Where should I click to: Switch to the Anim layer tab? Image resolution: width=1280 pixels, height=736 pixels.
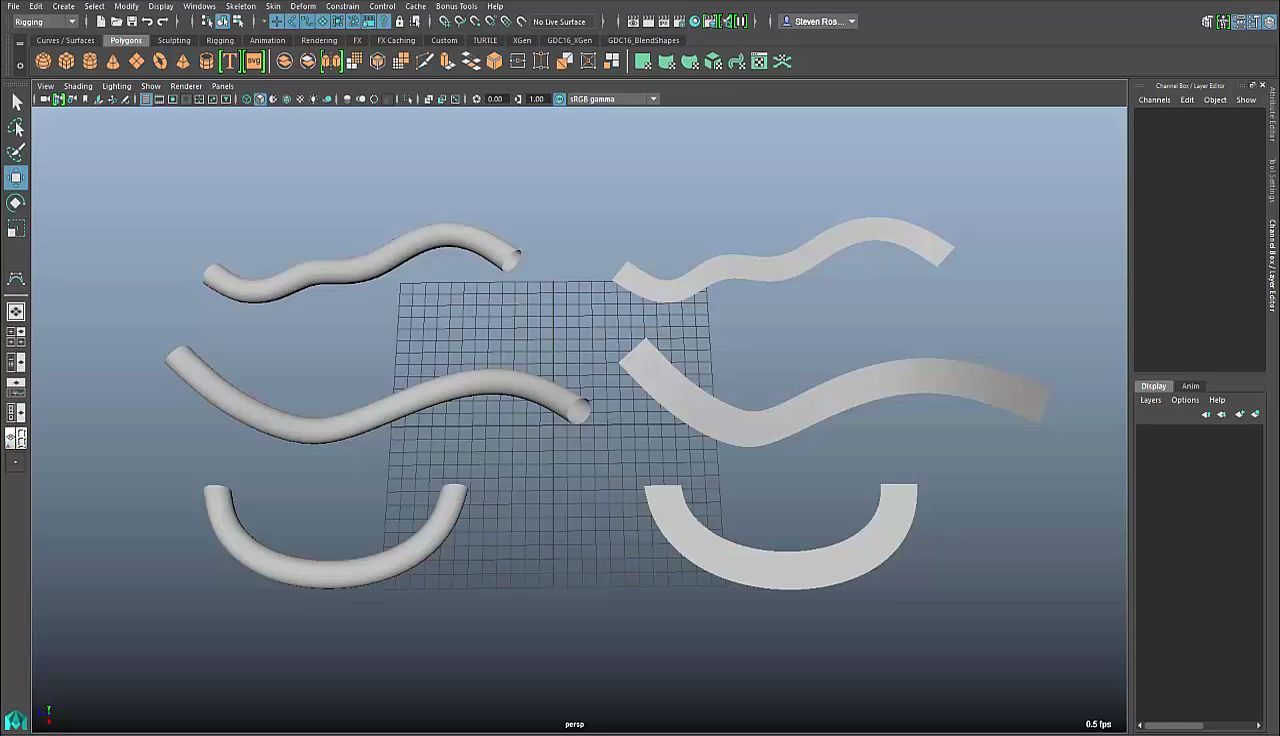pos(1190,386)
